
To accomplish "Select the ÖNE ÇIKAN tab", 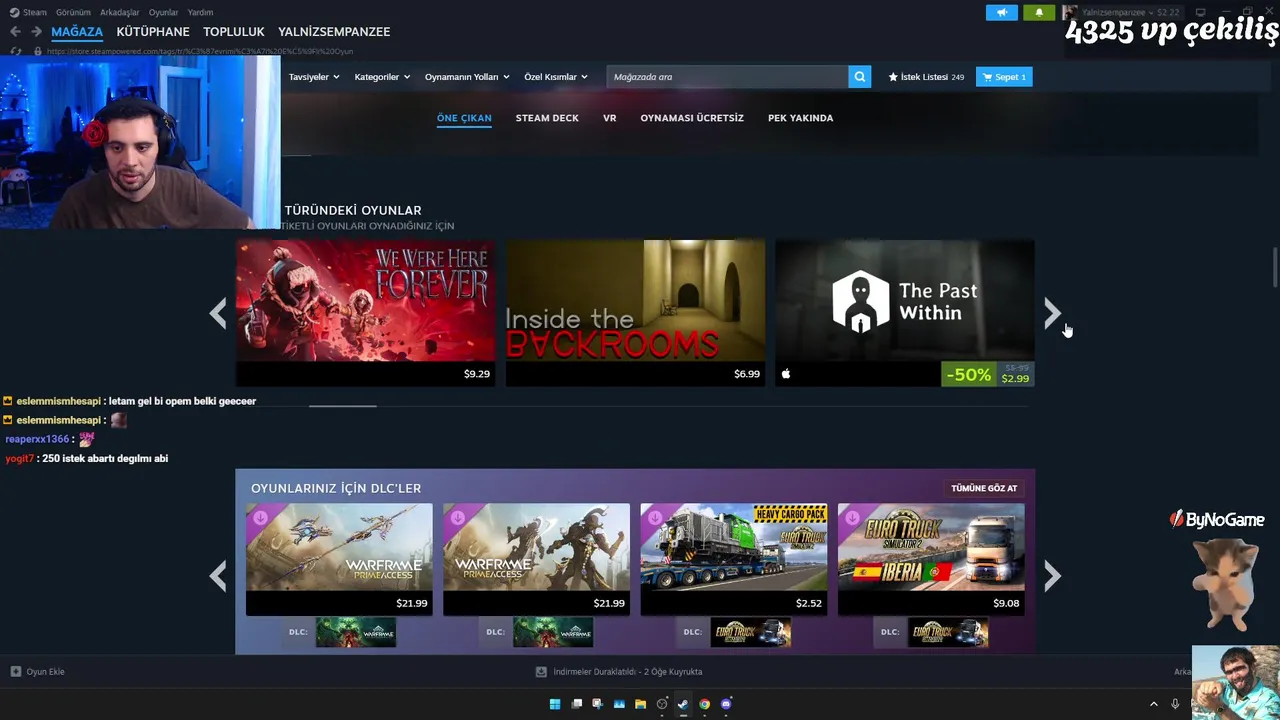I will point(464,118).
